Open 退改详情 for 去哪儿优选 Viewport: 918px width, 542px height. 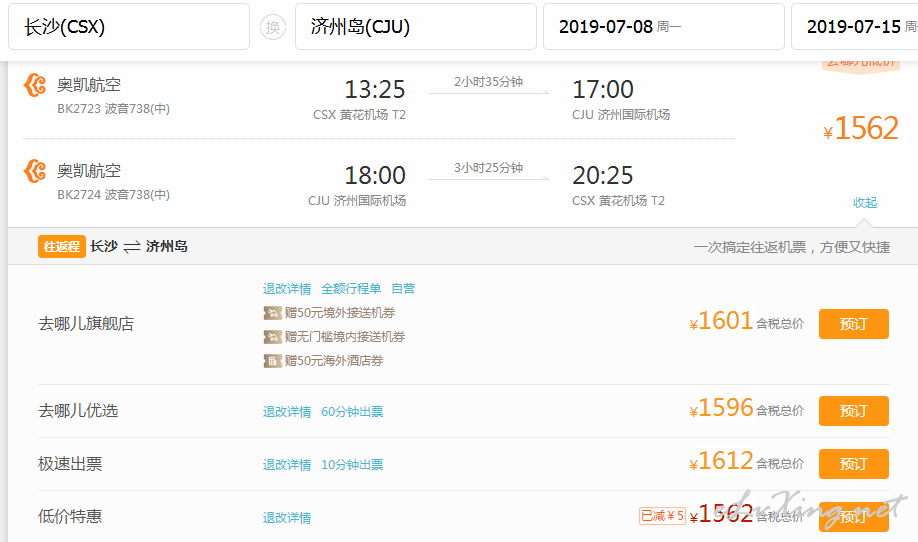[287, 411]
